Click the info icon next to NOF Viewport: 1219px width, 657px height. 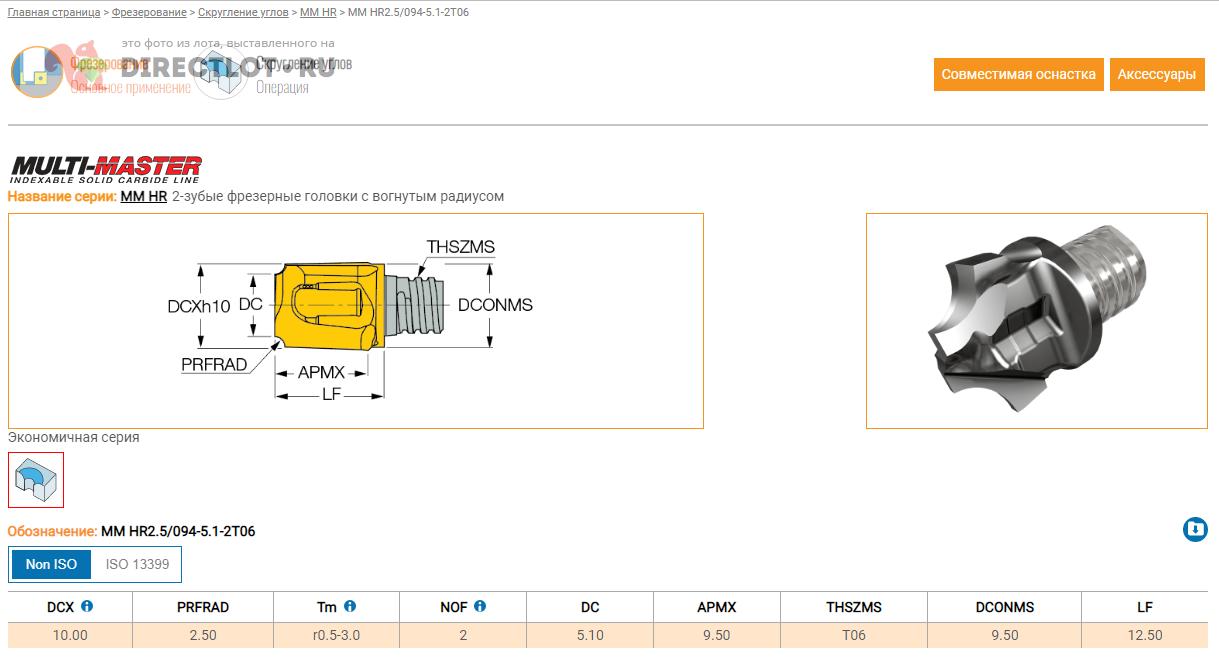pos(480,606)
